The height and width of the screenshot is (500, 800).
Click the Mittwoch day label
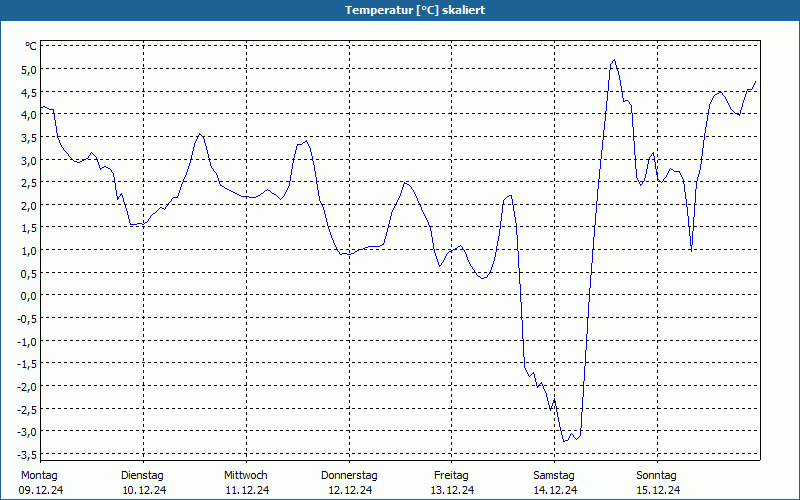(245, 476)
